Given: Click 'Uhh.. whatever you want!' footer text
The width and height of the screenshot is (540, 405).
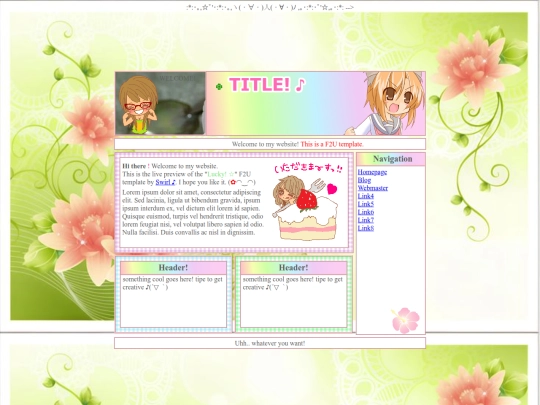Looking at the screenshot, I should click(x=270, y=343).
